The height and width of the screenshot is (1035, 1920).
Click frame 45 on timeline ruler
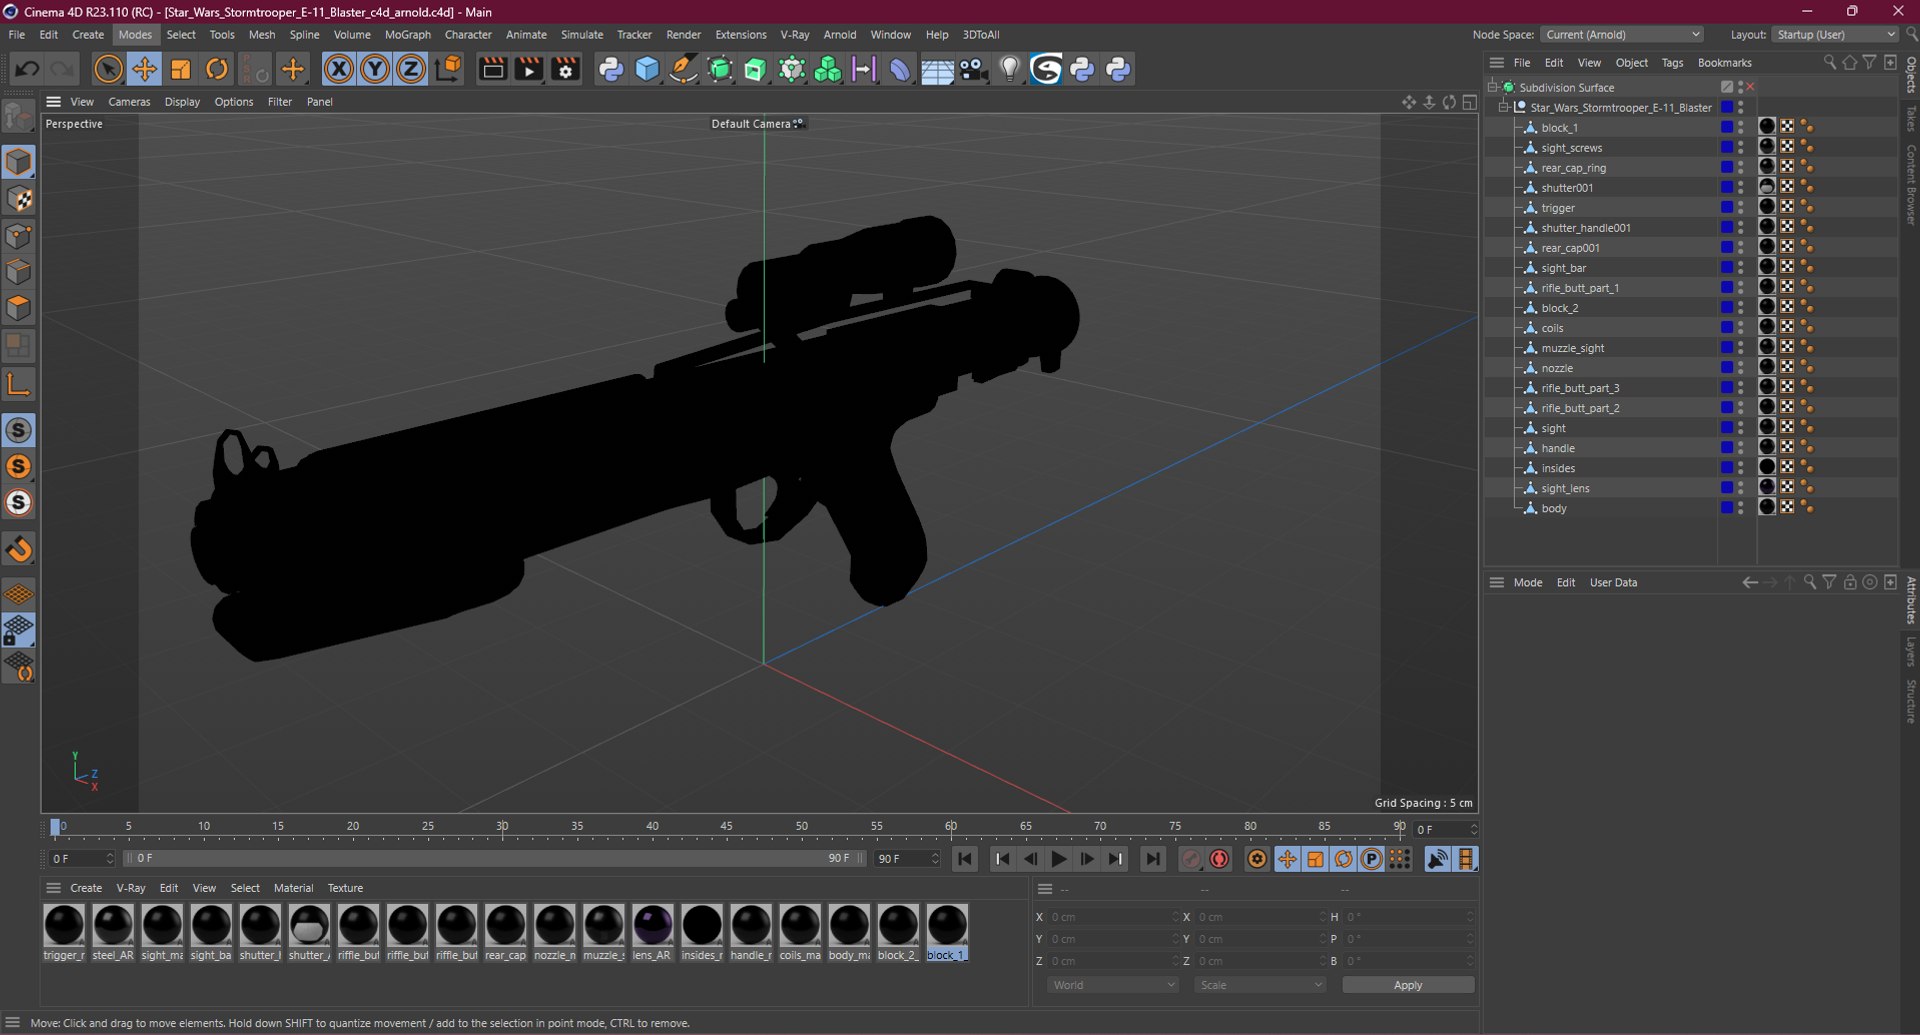(727, 826)
